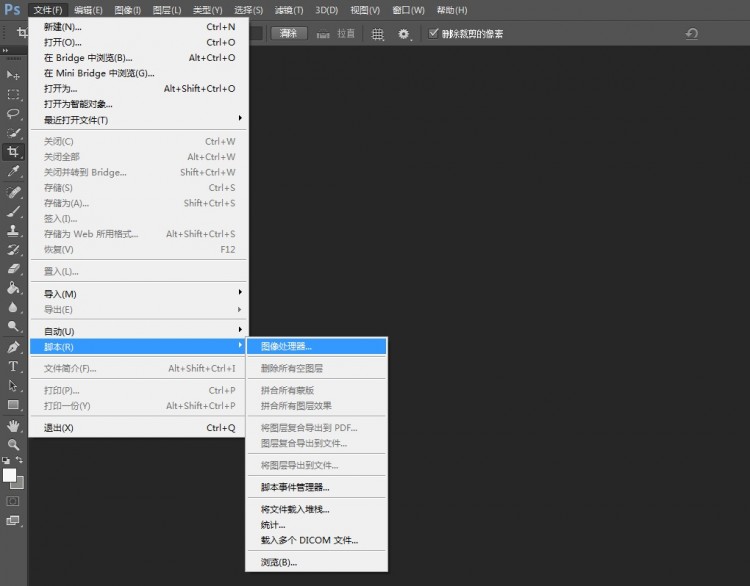Viewport: 750px width, 586px height.
Task: Click the reset crop arrow icon
Action: click(x=691, y=34)
